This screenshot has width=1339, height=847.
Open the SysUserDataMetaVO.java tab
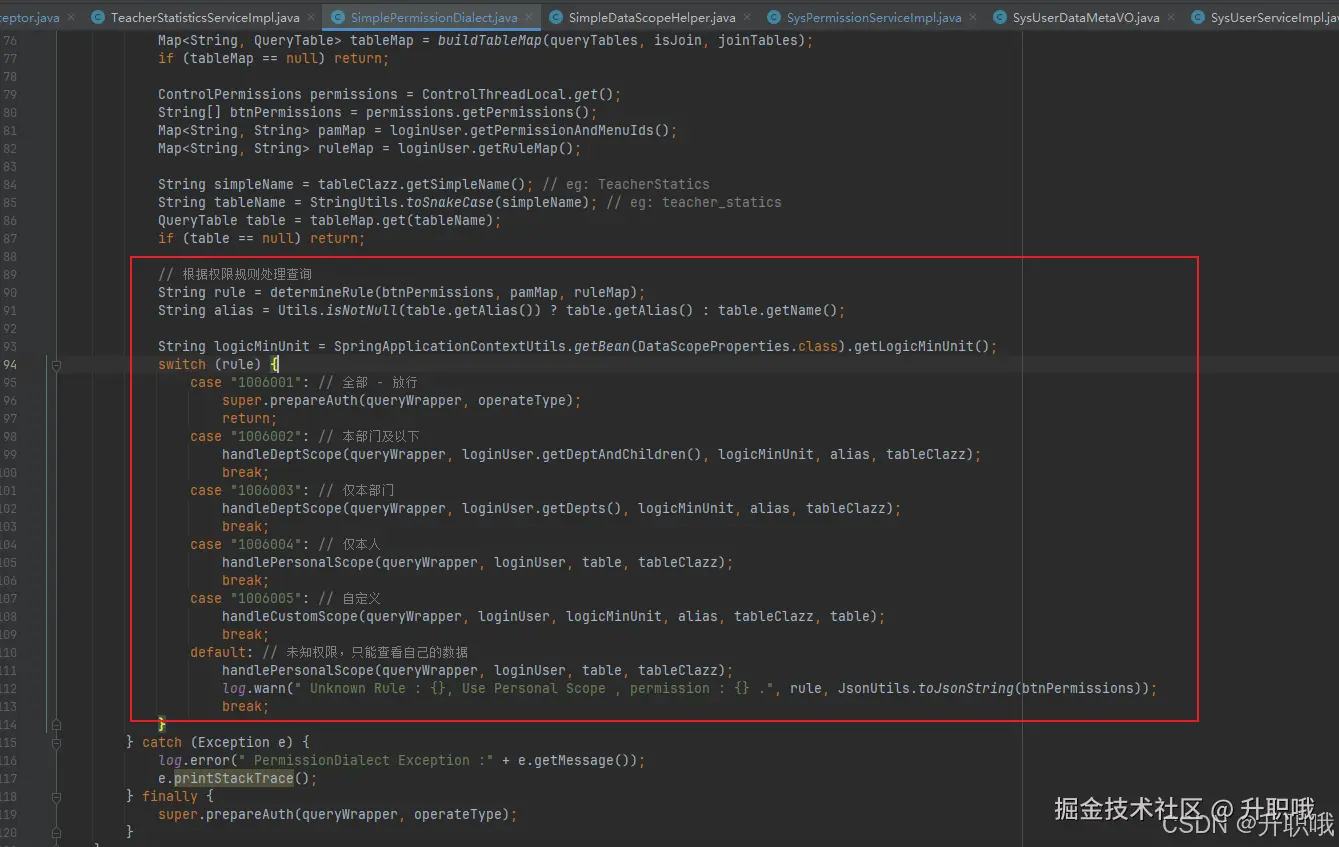(x=1086, y=18)
